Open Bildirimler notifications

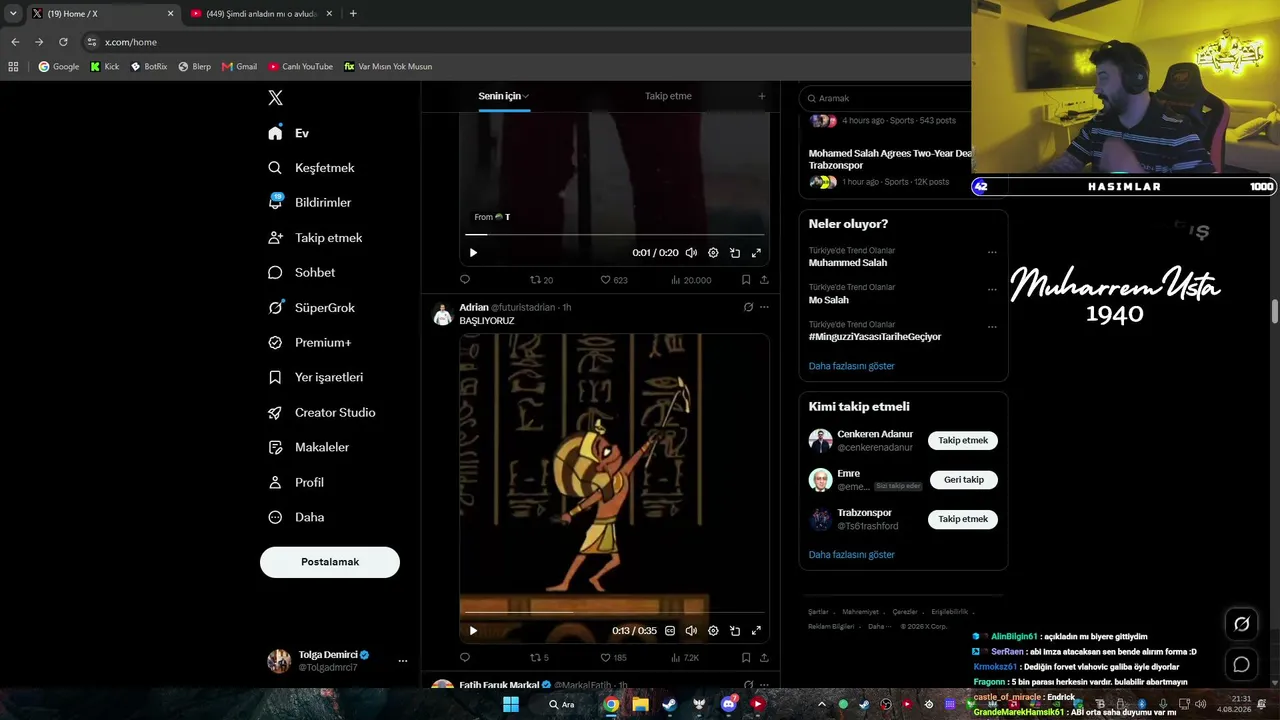[309, 202]
